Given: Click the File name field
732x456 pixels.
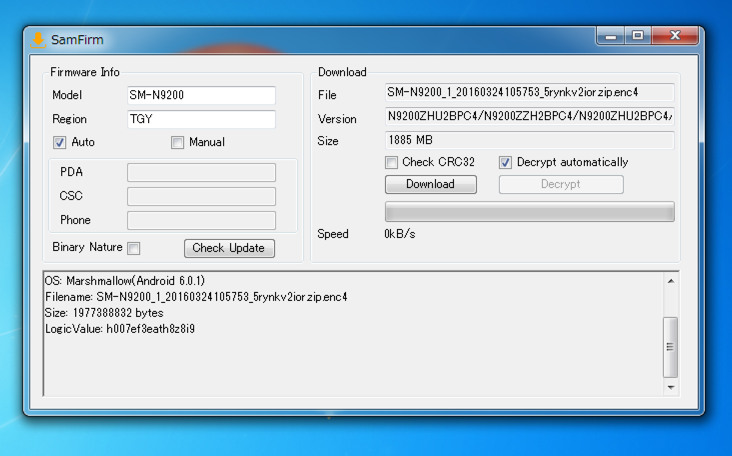Looking at the screenshot, I should click(x=529, y=92).
